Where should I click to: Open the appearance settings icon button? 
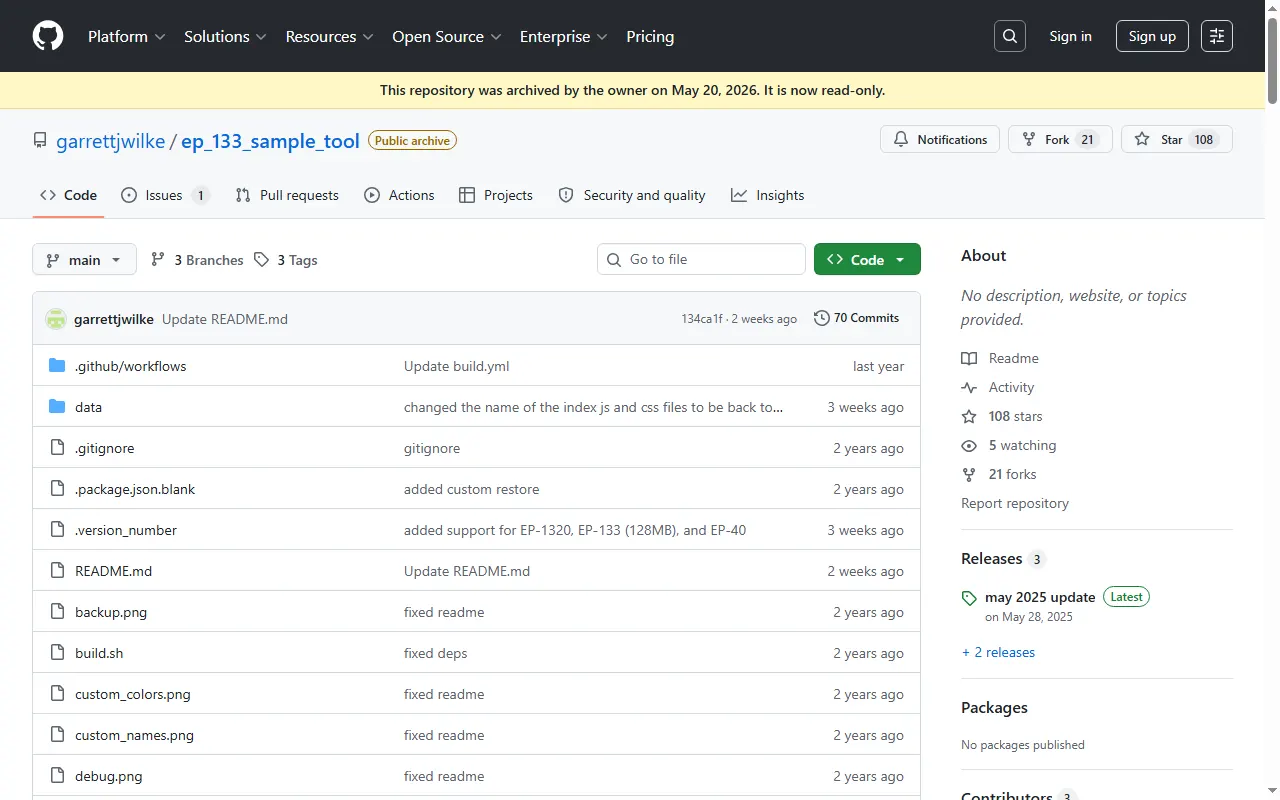(1217, 36)
